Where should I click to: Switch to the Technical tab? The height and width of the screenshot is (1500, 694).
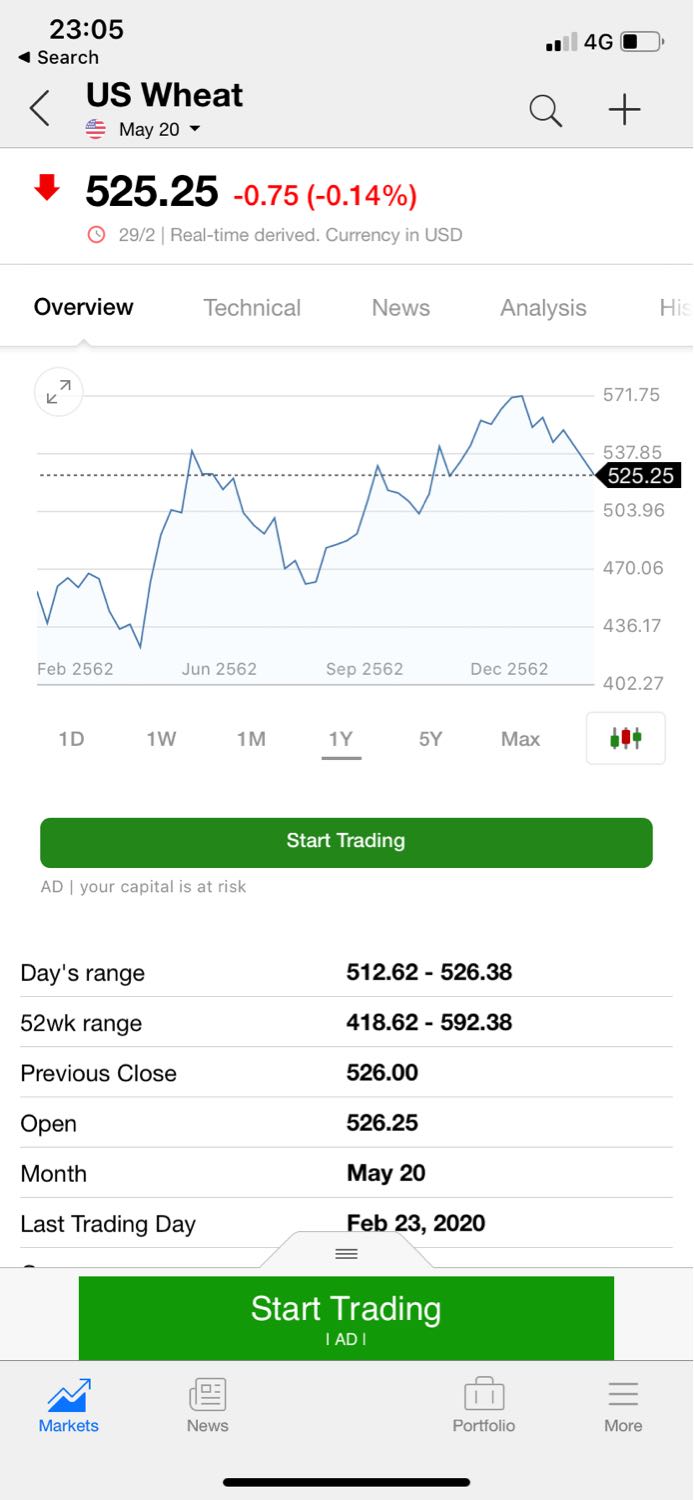tap(252, 308)
